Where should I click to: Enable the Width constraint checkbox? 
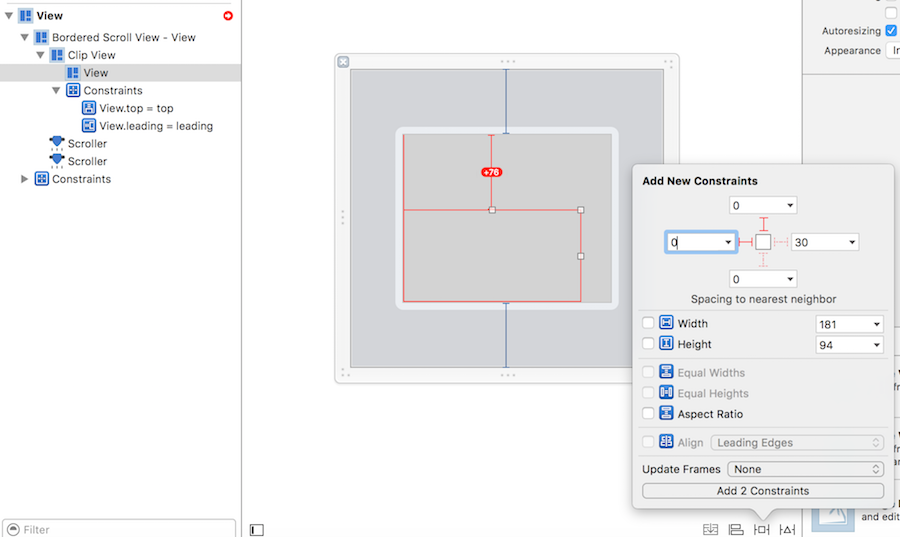(x=648, y=323)
